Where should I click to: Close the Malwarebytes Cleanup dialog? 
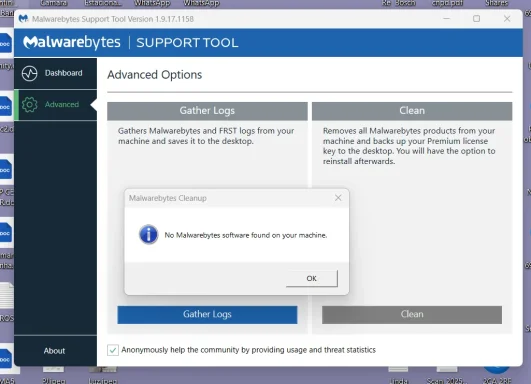point(338,198)
